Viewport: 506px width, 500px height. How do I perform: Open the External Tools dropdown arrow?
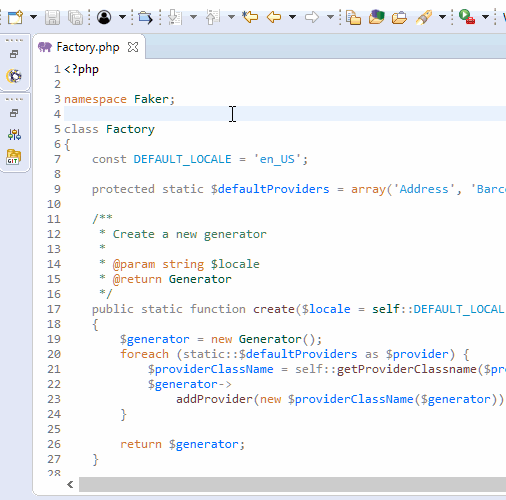click(x=486, y=17)
